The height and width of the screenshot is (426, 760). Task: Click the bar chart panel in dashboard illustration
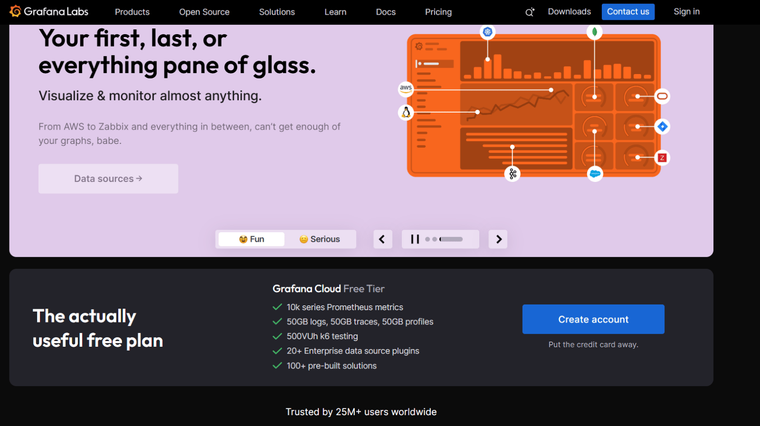(x=557, y=61)
